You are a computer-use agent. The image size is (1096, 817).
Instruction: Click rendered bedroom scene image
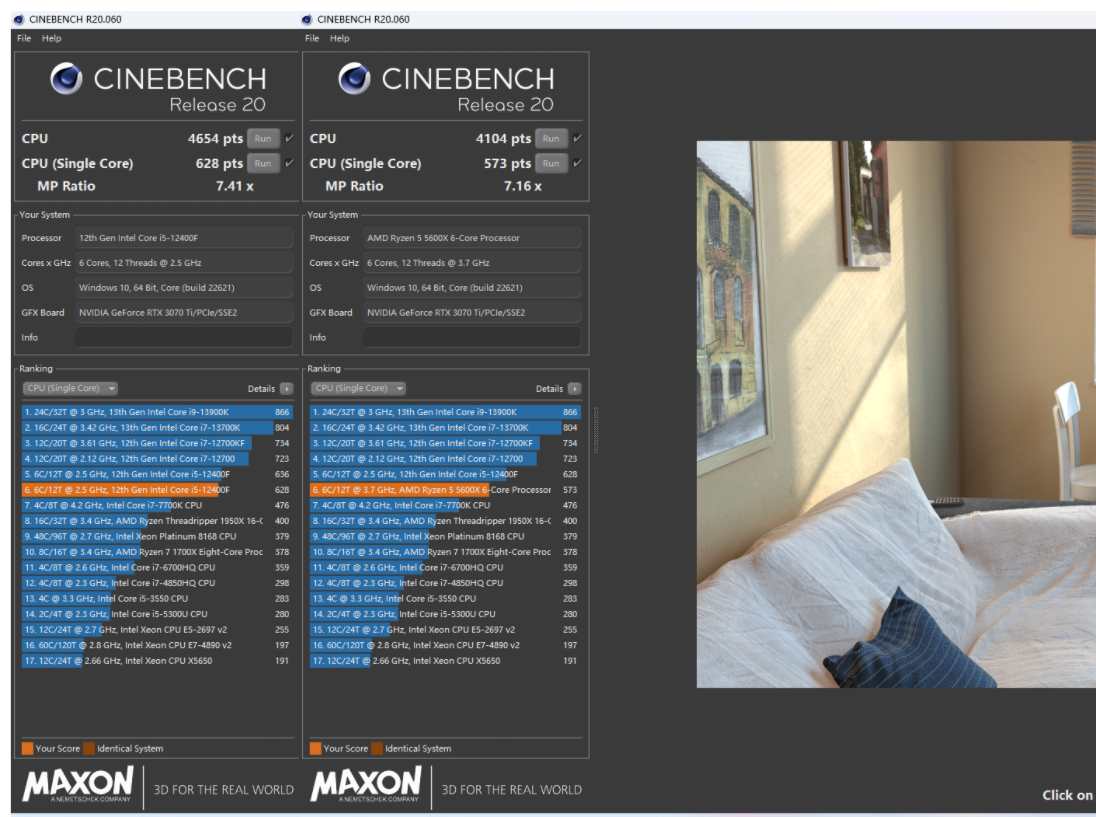[x=896, y=414]
